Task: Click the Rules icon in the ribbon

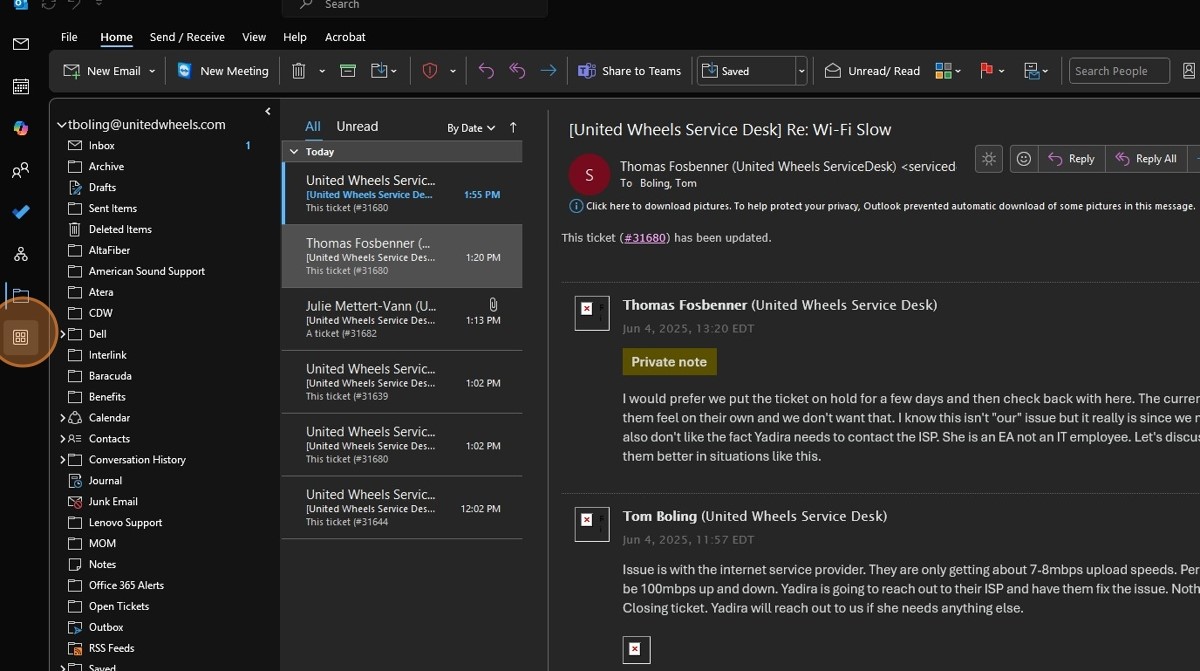Action: tap(1032, 71)
